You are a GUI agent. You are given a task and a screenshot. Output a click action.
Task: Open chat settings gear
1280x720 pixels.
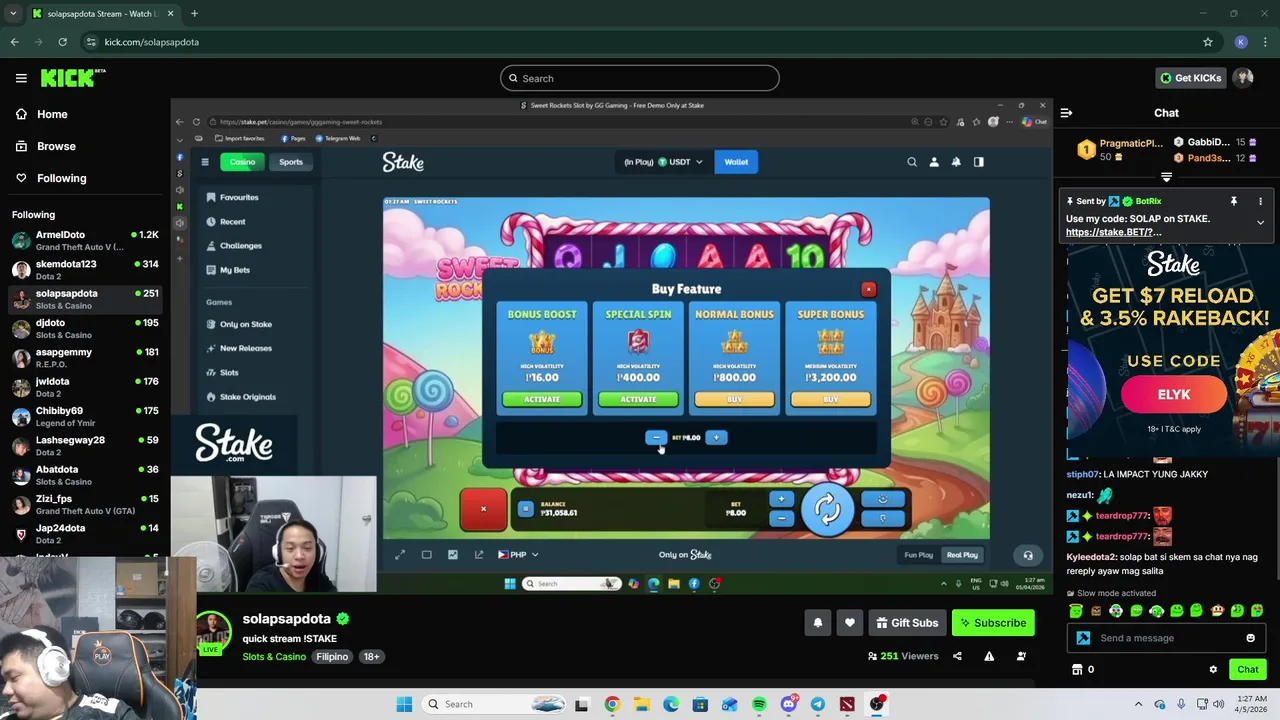click(x=1213, y=669)
